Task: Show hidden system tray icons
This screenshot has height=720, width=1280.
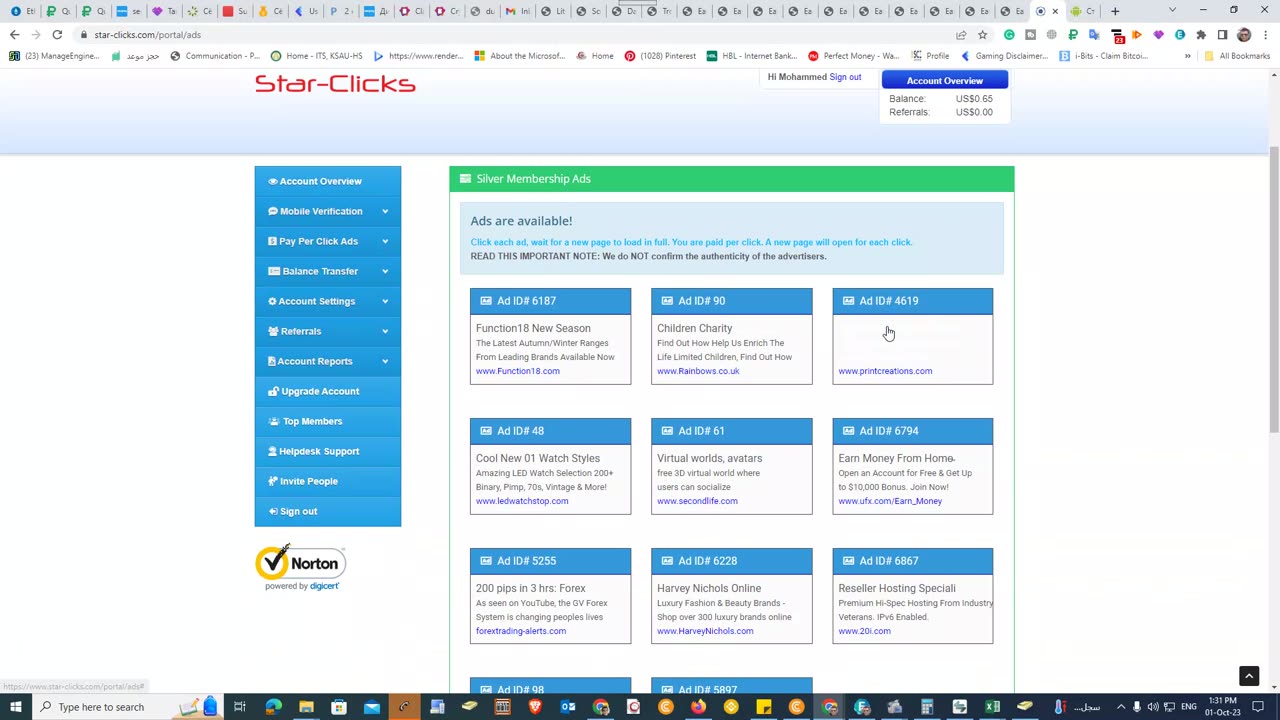Action: coord(1120,707)
